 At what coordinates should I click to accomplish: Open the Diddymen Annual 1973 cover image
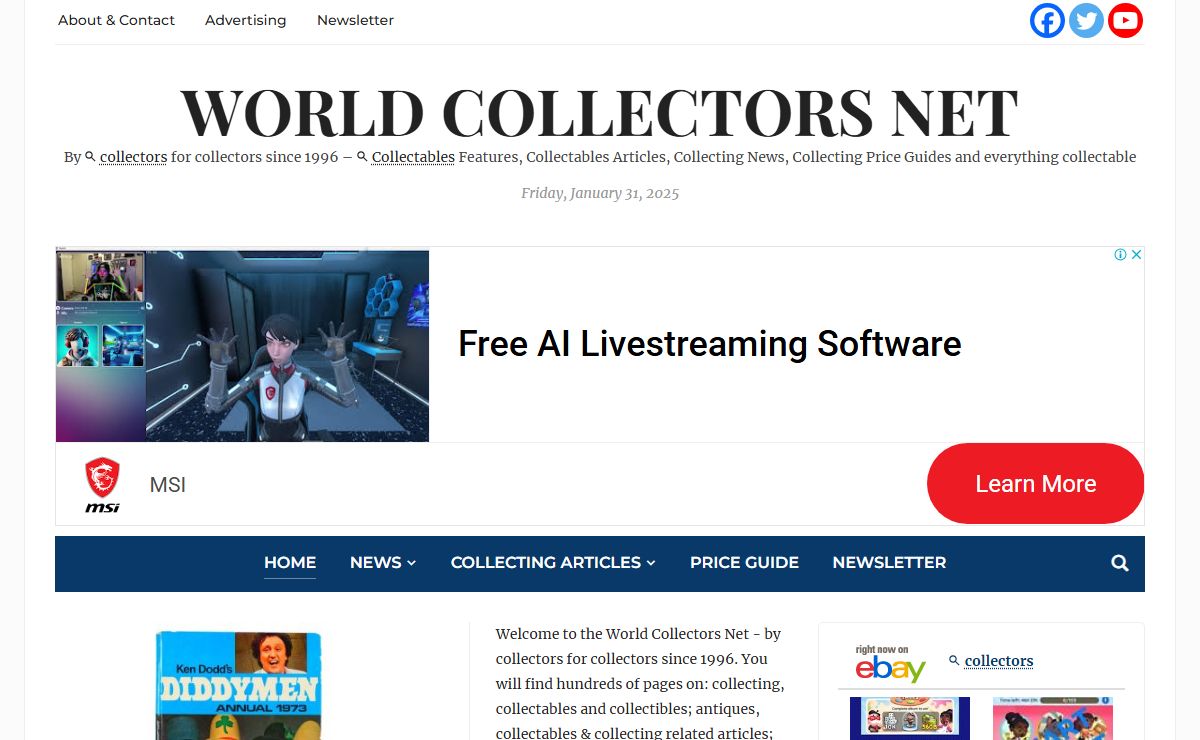(239, 685)
